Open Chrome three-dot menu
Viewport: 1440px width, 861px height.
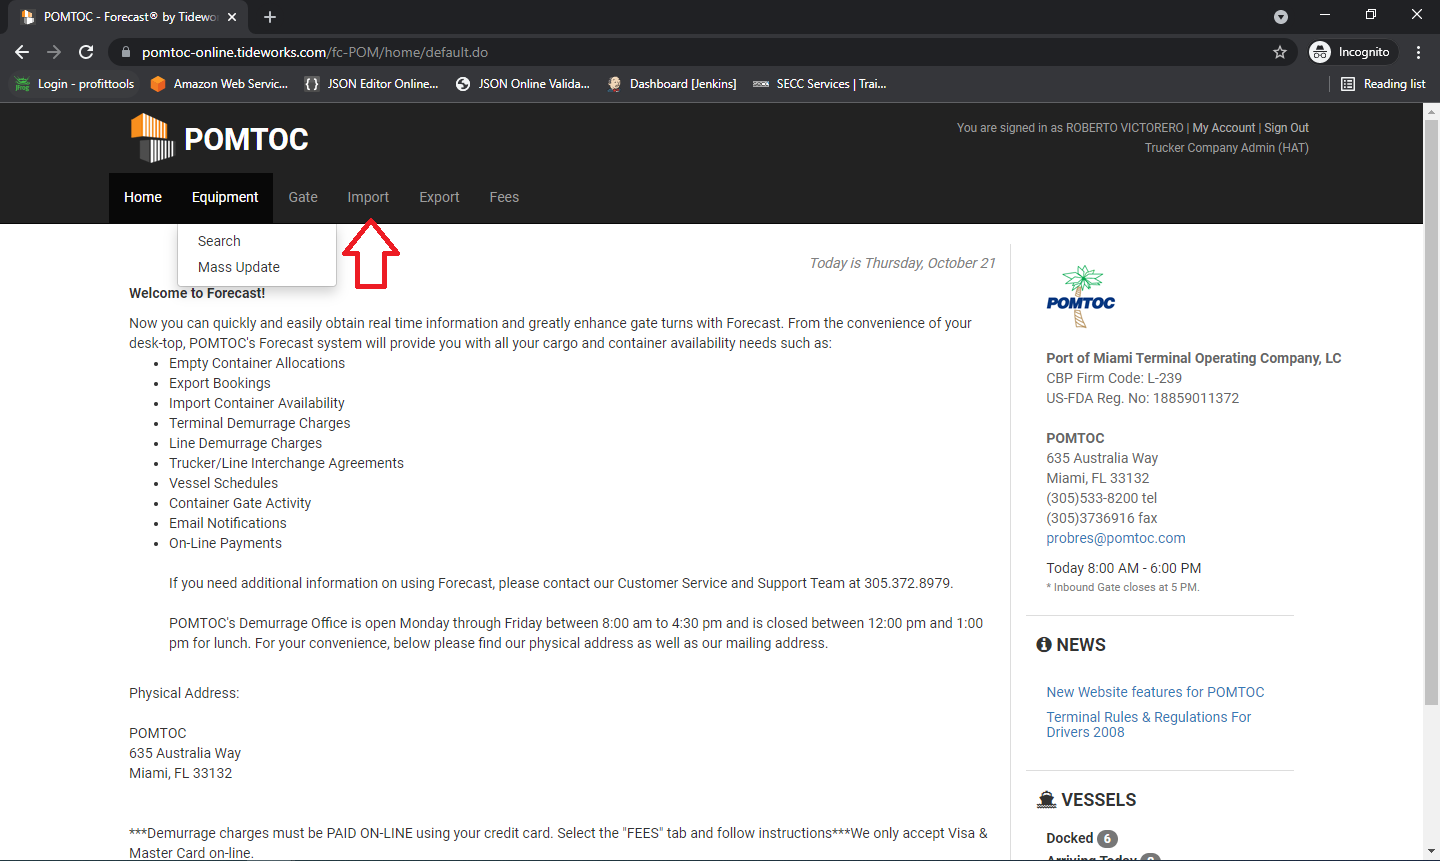click(1418, 52)
